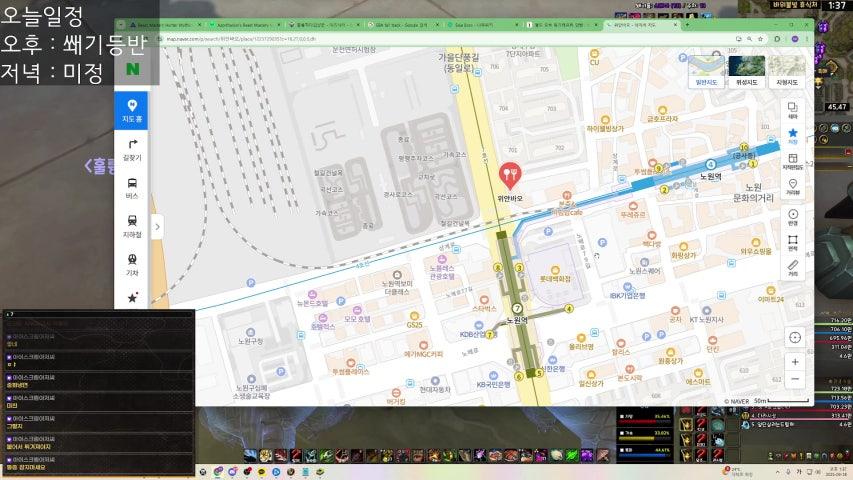Image resolution: width=853 pixels, height=480 pixels.
Task: Select the 반경 radius tool
Action: 793,217
